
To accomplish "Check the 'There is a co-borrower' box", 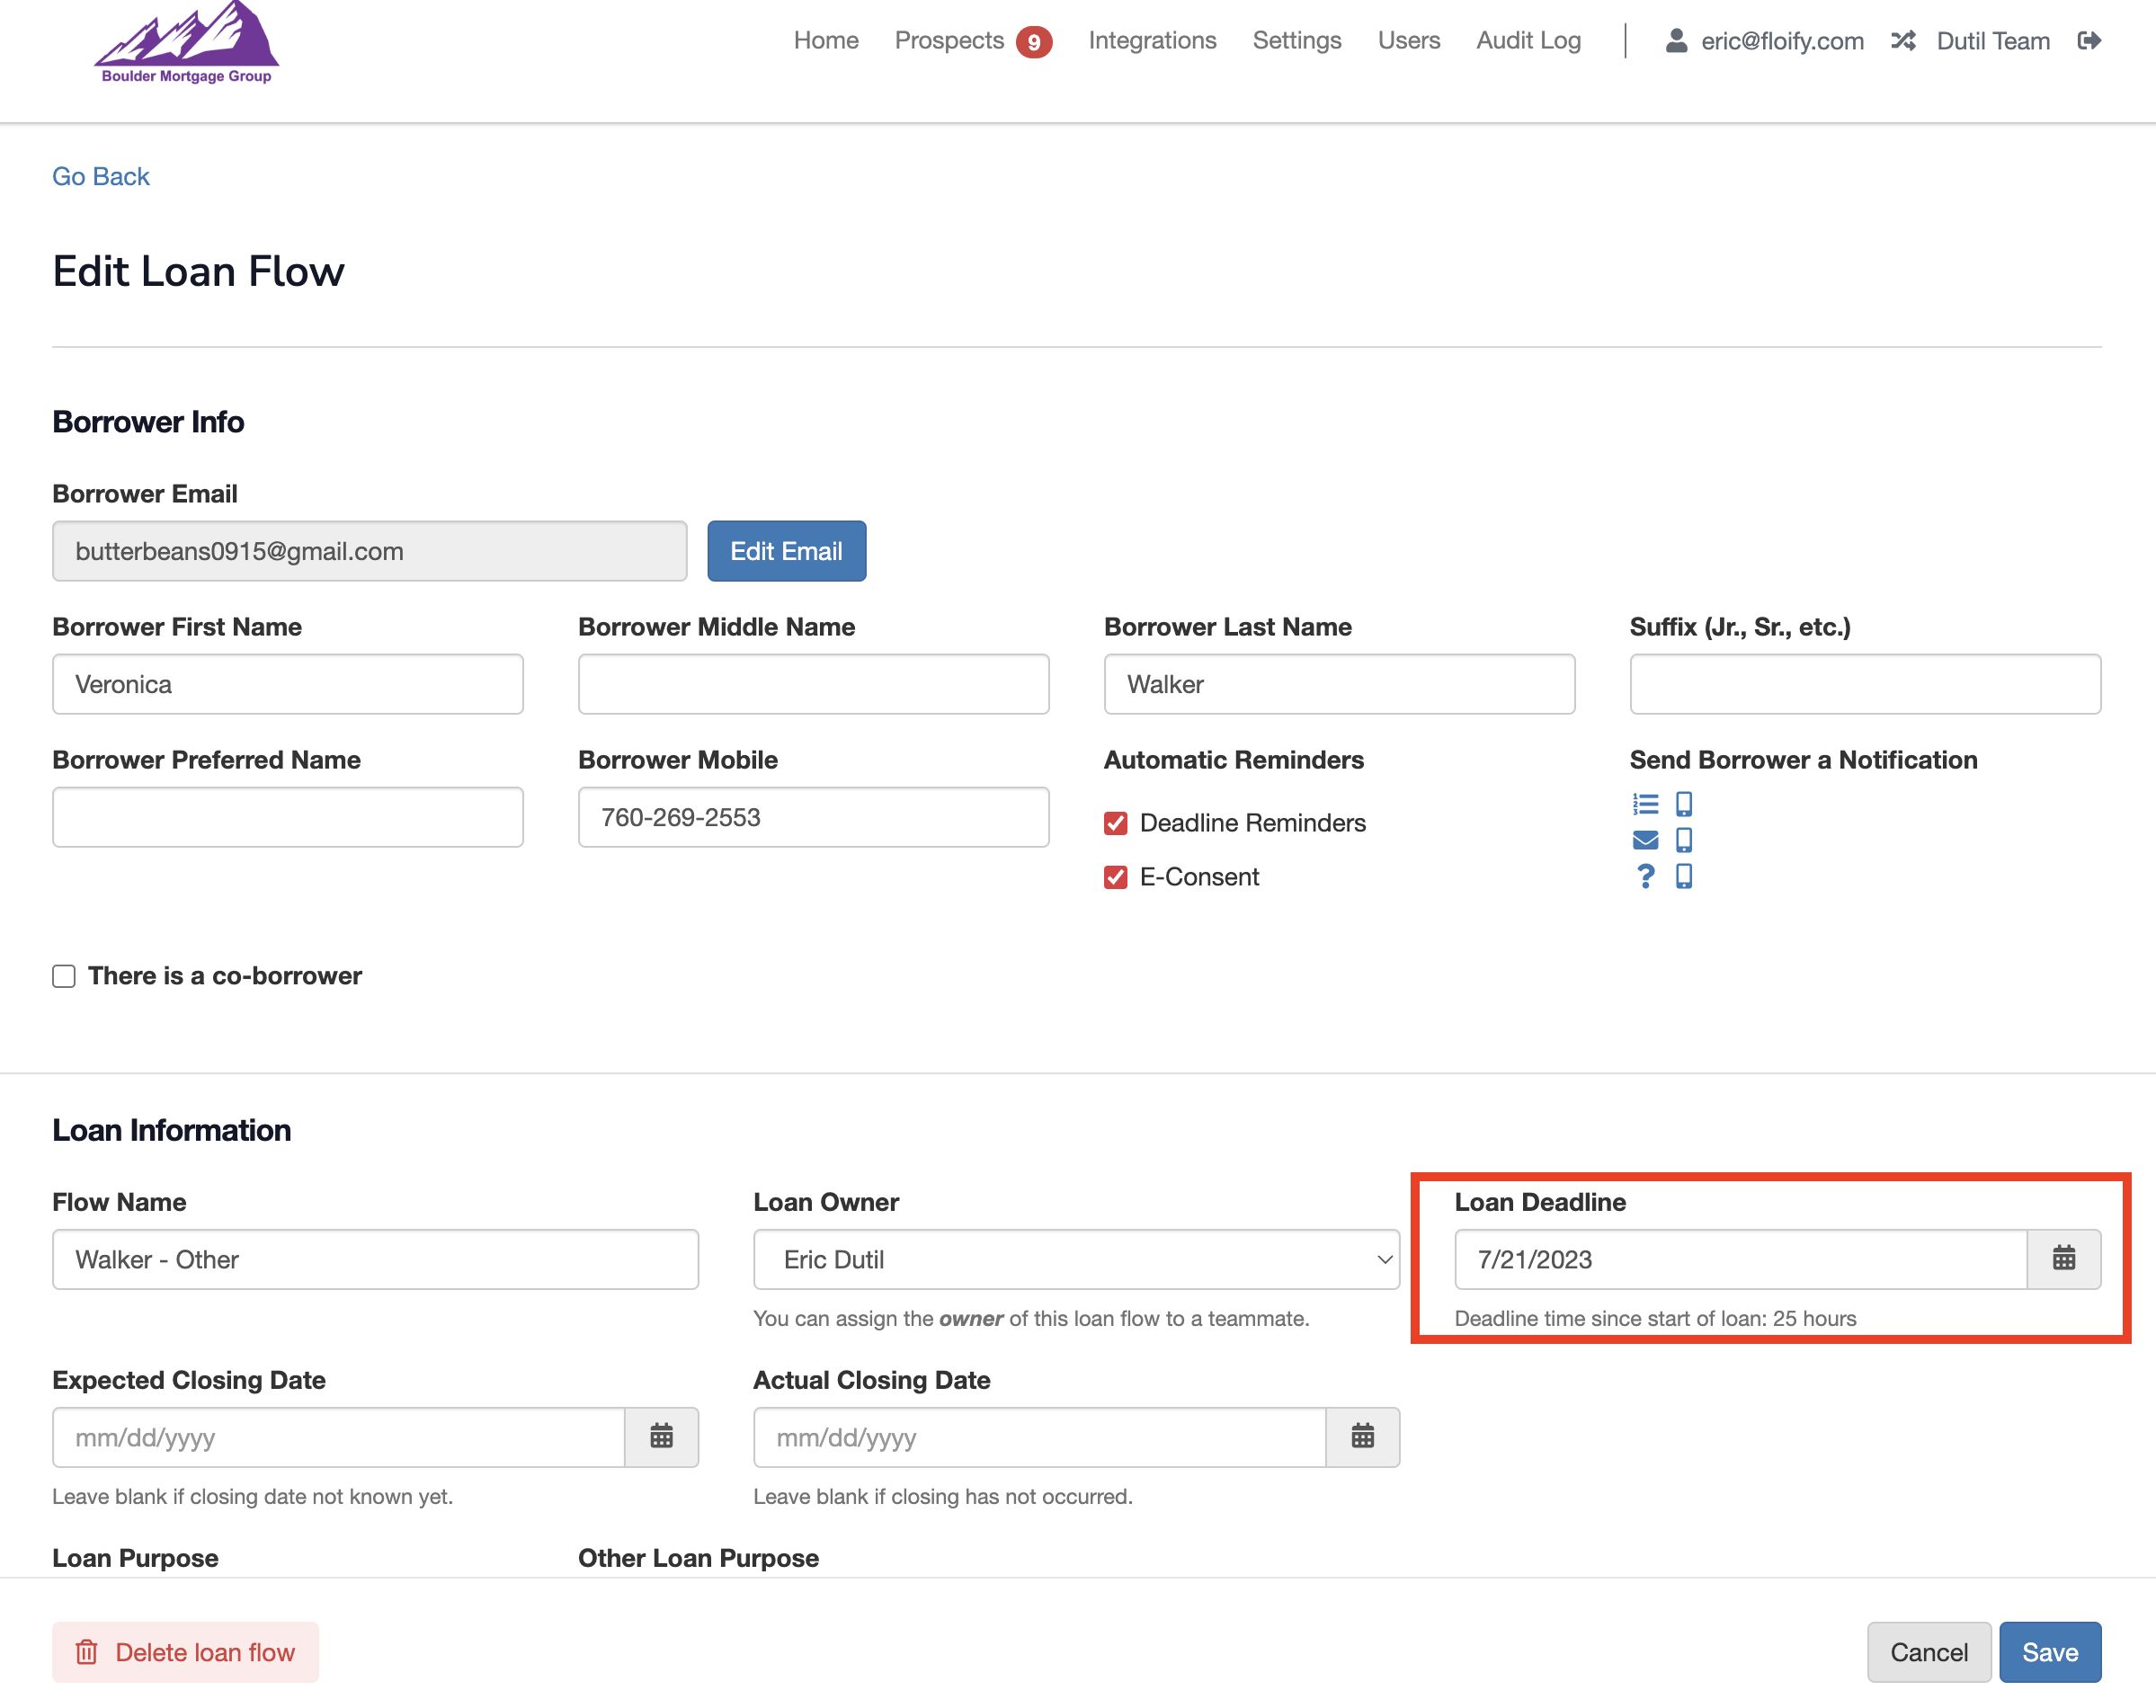I will (64, 976).
